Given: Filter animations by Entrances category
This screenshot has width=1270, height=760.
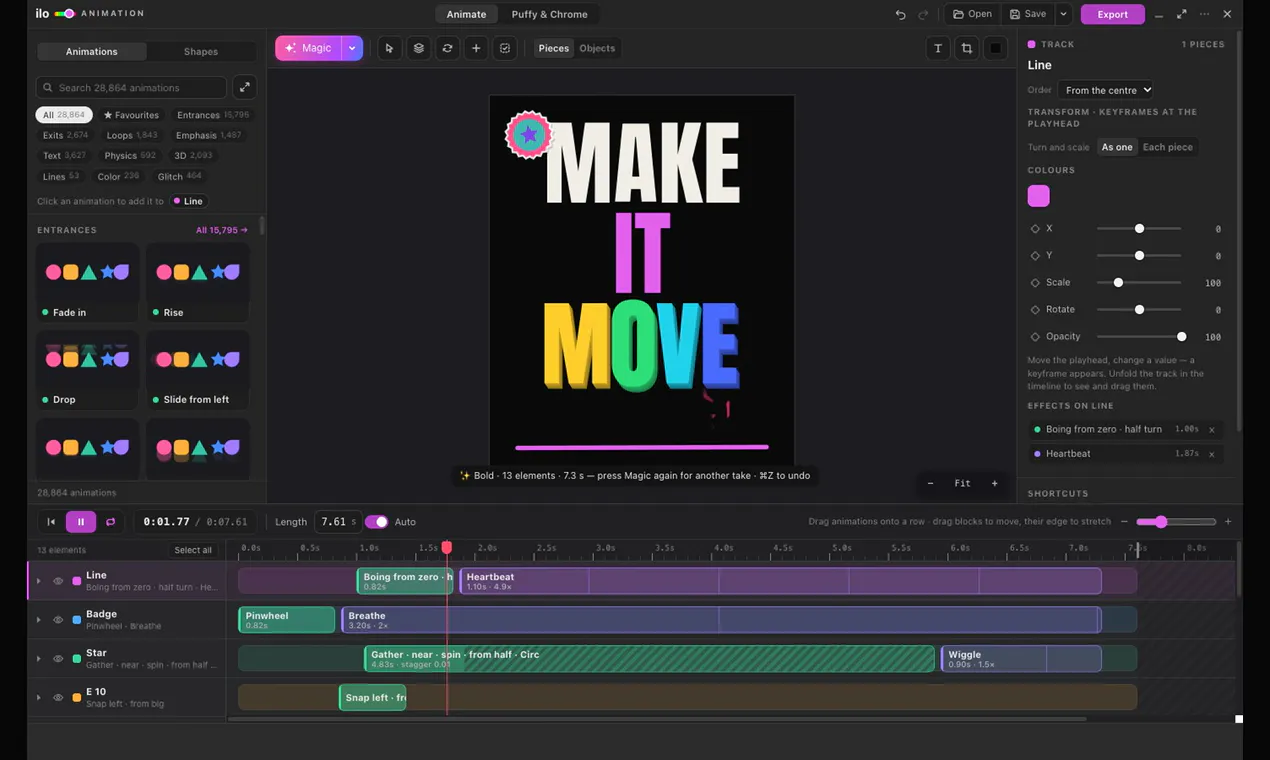Looking at the screenshot, I should click(x=213, y=115).
